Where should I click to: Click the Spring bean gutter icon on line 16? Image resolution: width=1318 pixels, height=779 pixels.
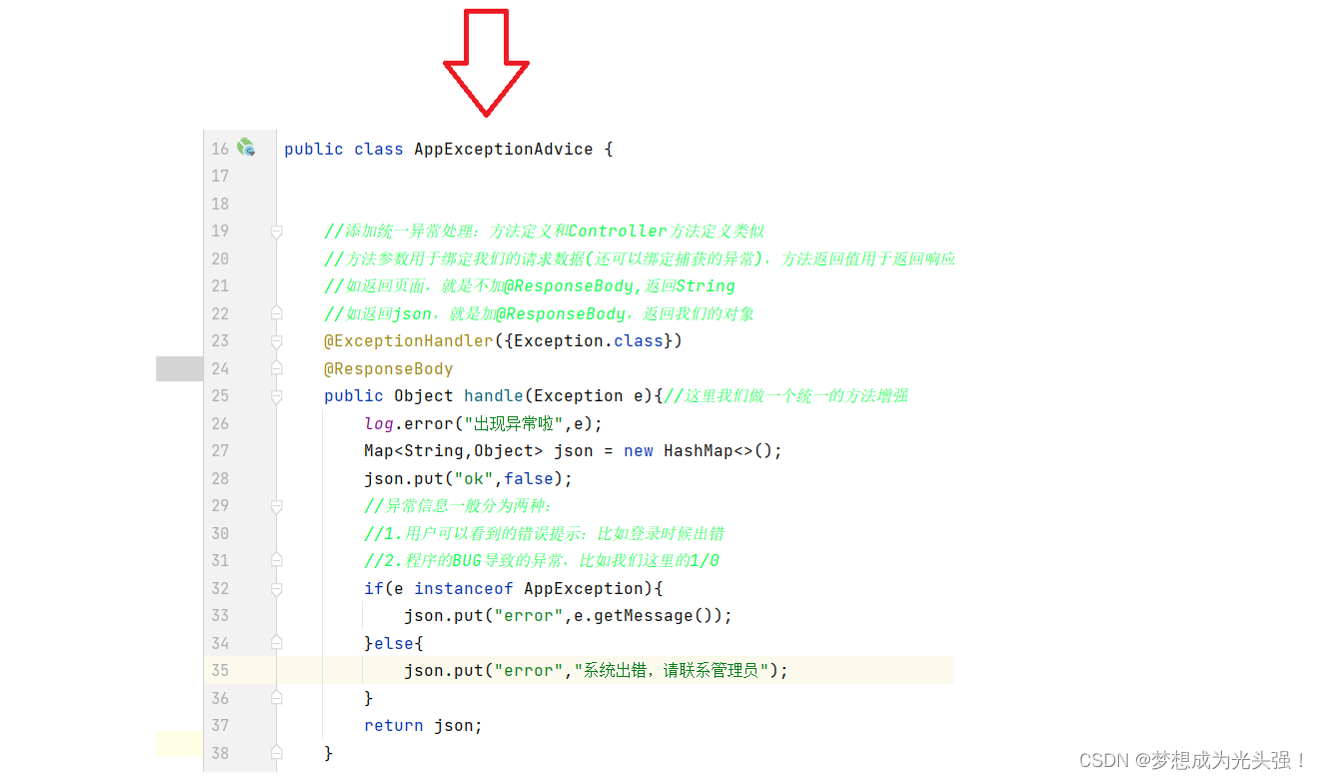(246, 148)
